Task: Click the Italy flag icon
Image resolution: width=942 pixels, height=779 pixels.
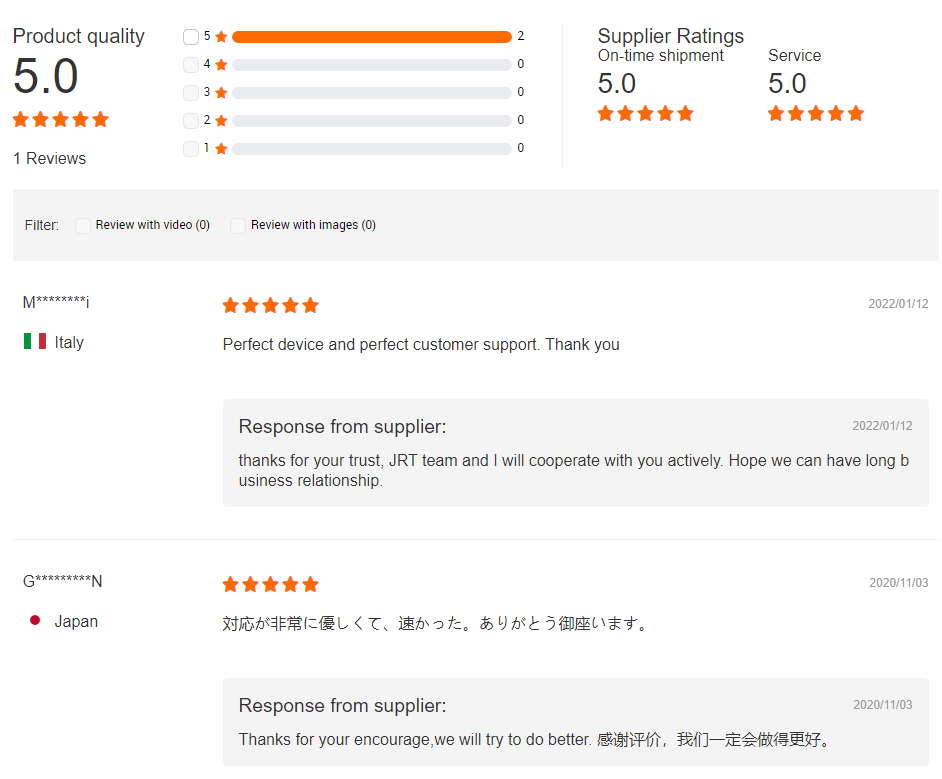Action: tap(35, 341)
